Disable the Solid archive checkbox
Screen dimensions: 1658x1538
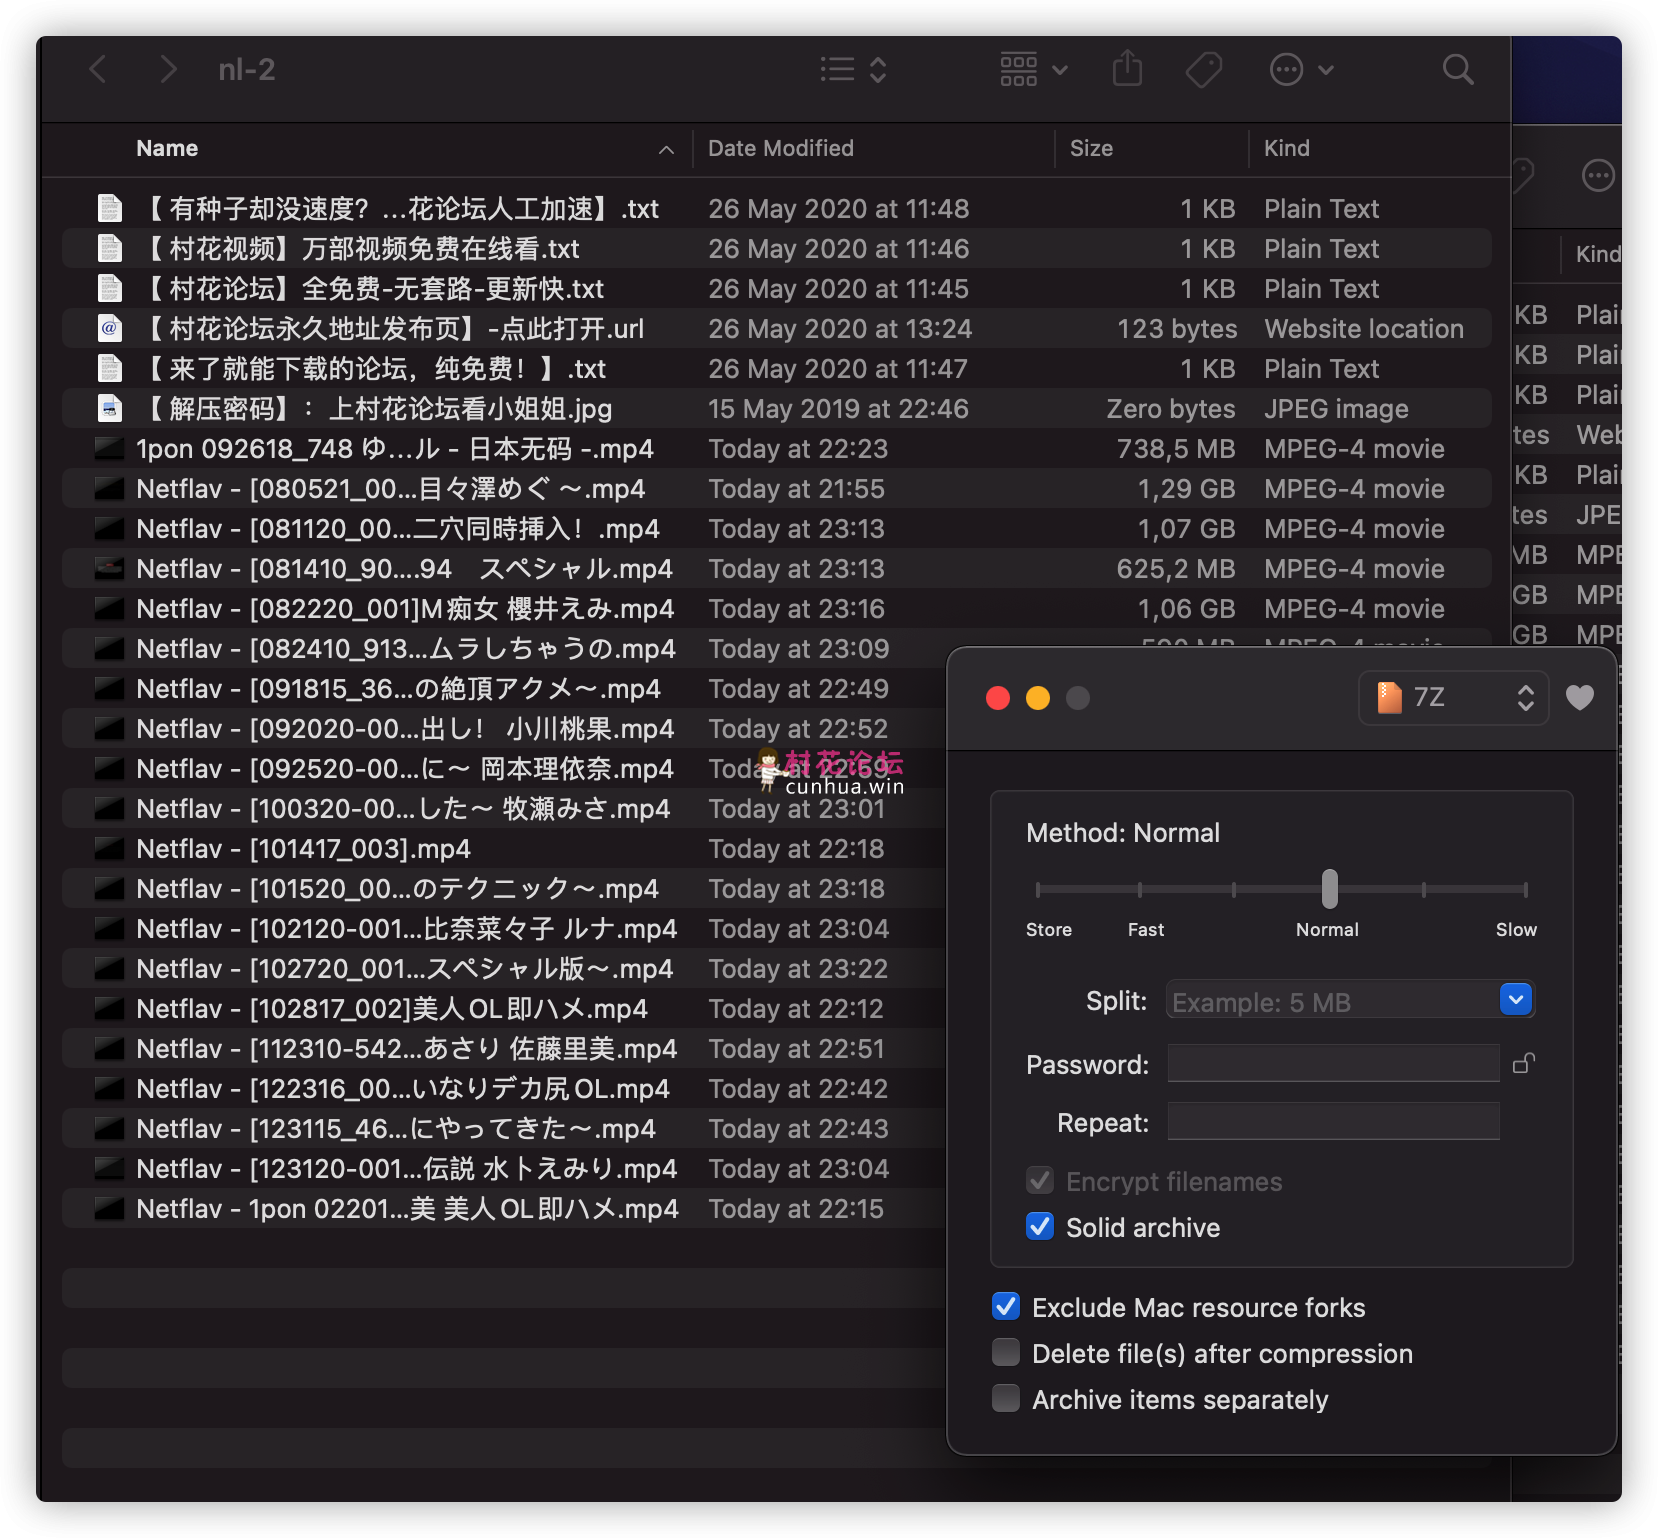1040,1226
